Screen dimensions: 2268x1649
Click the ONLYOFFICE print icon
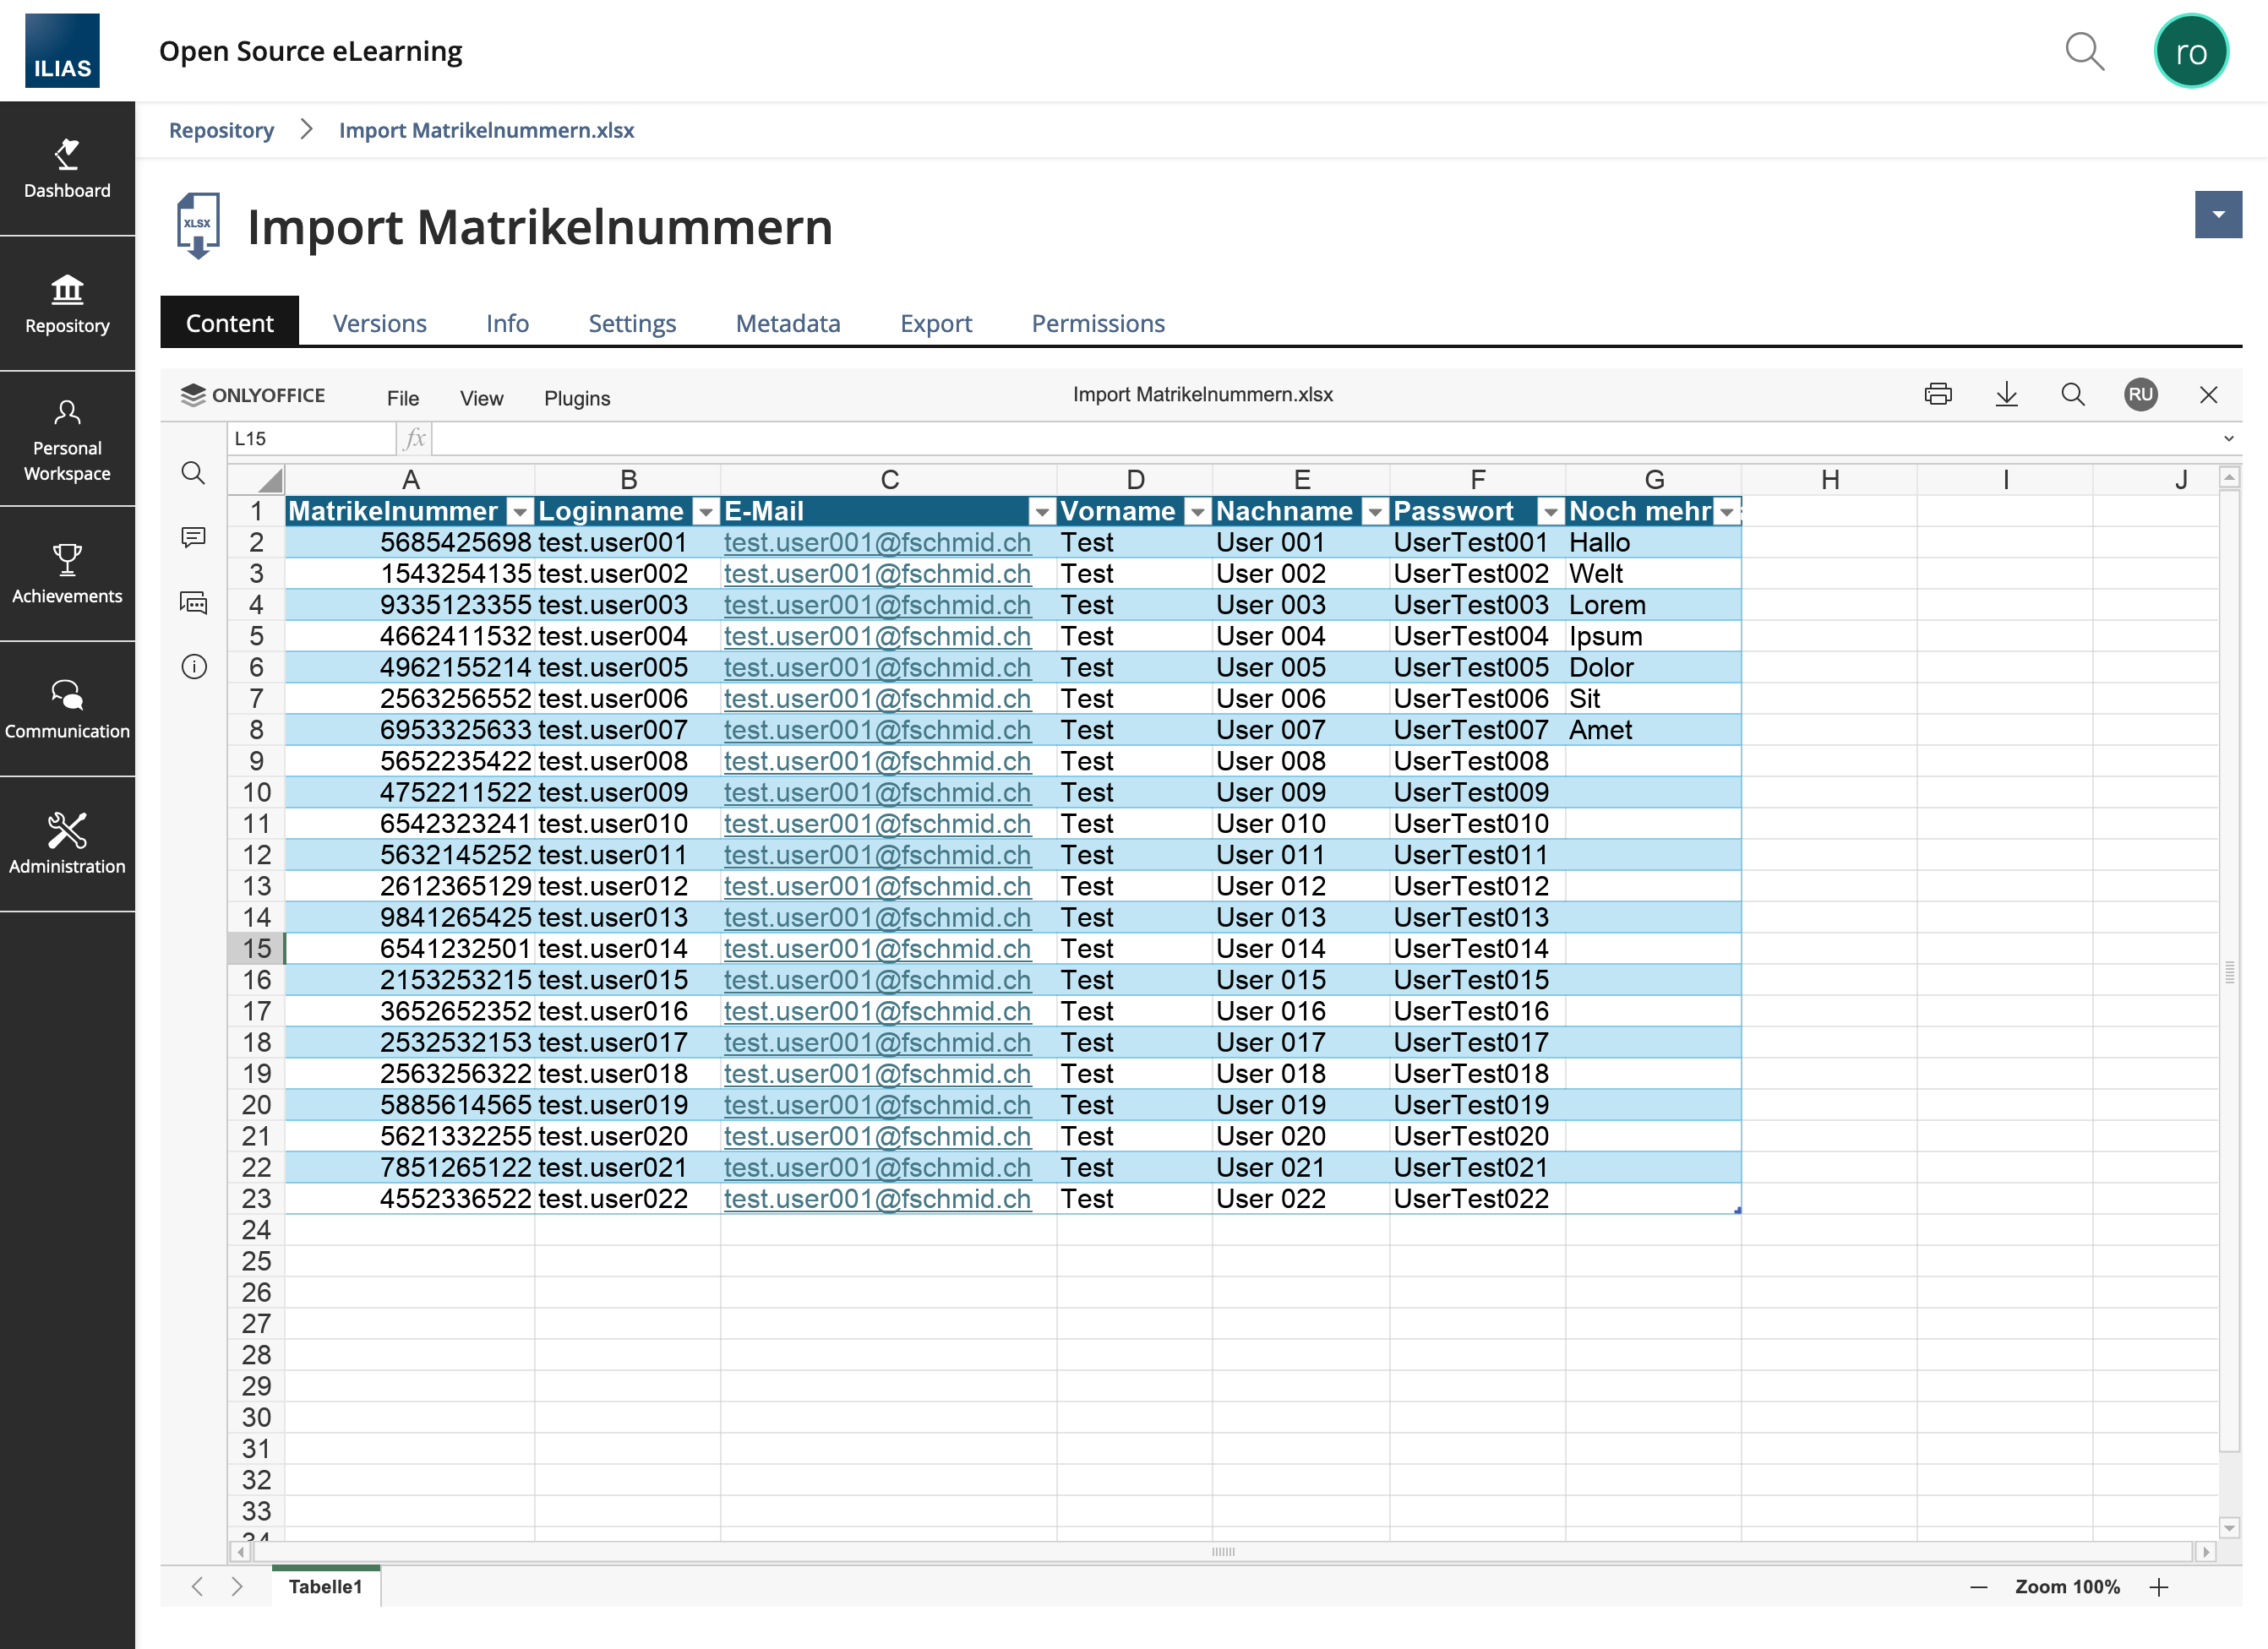1937,394
